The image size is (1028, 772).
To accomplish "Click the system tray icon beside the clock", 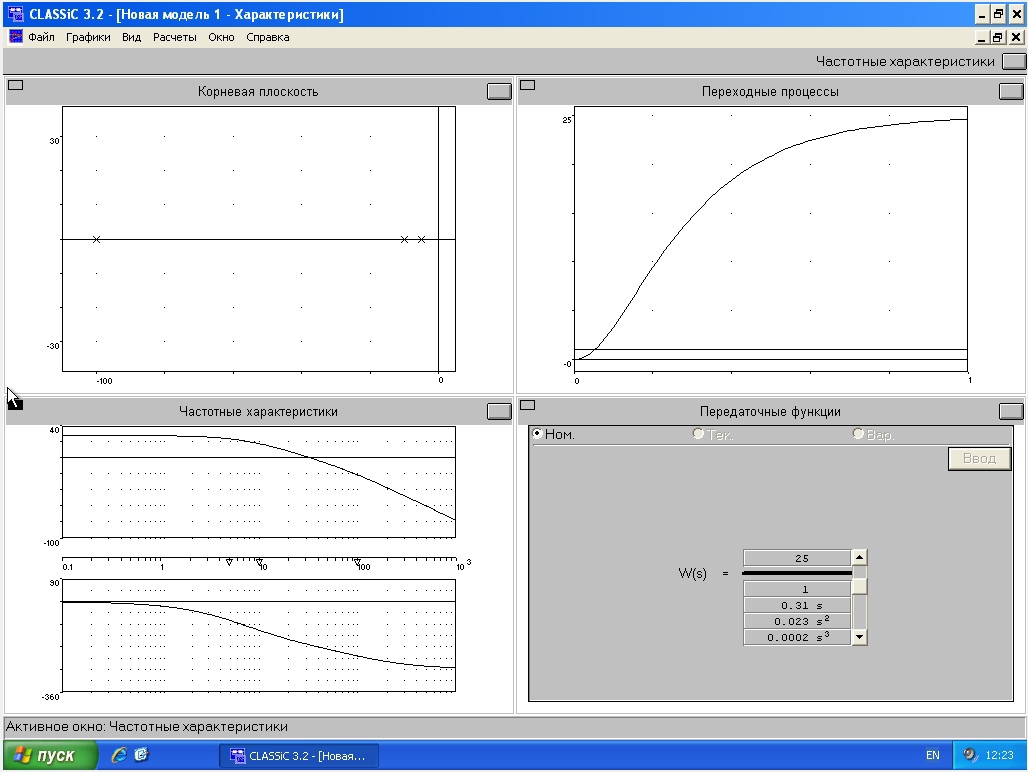I will [970, 755].
